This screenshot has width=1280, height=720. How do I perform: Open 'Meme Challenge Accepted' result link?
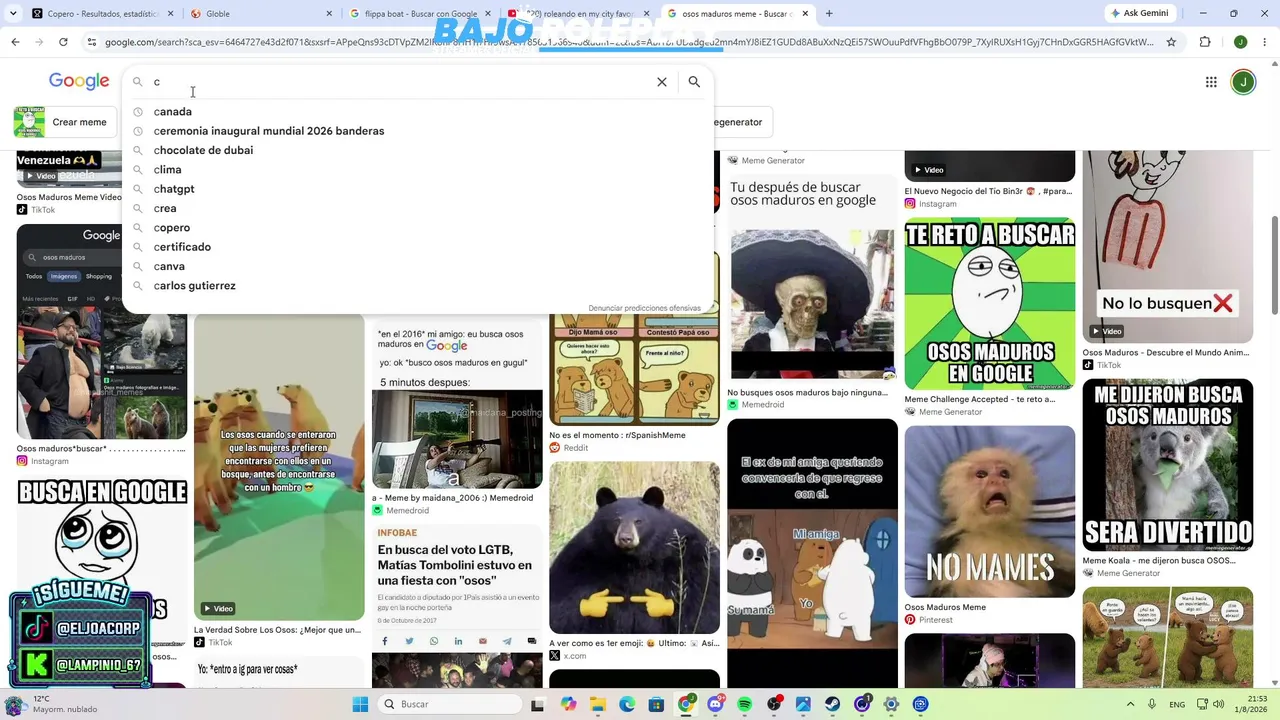(x=980, y=399)
